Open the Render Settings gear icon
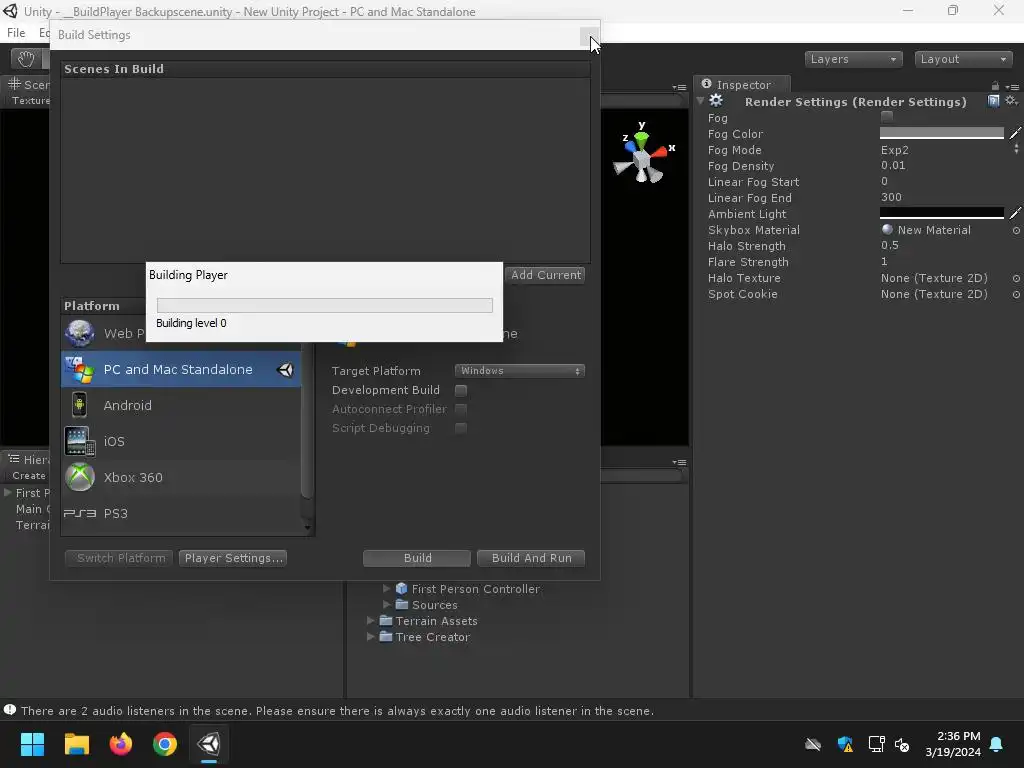1024x768 pixels. (x=716, y=101)
